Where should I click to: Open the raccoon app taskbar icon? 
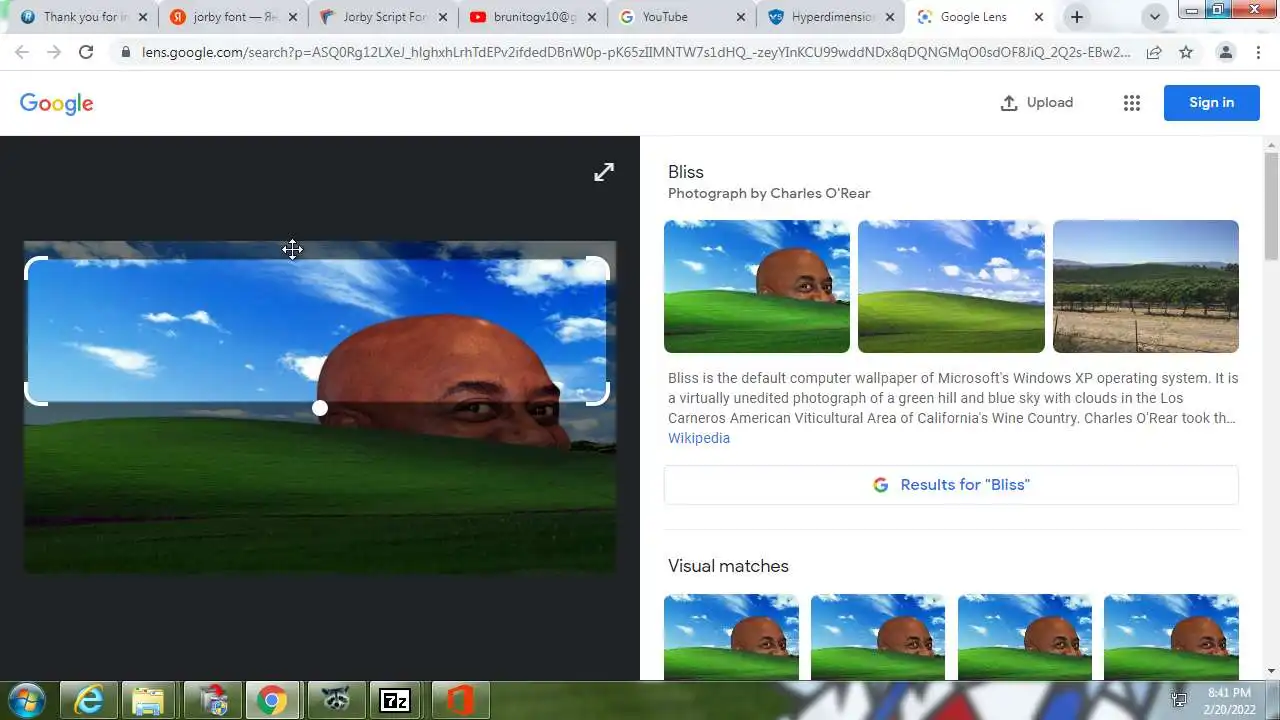point(335,700)
